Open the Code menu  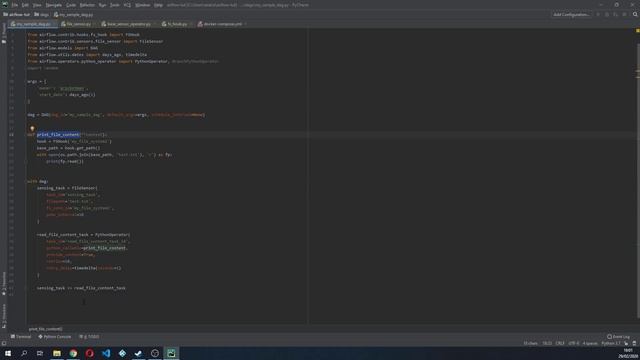coord(71,5)
